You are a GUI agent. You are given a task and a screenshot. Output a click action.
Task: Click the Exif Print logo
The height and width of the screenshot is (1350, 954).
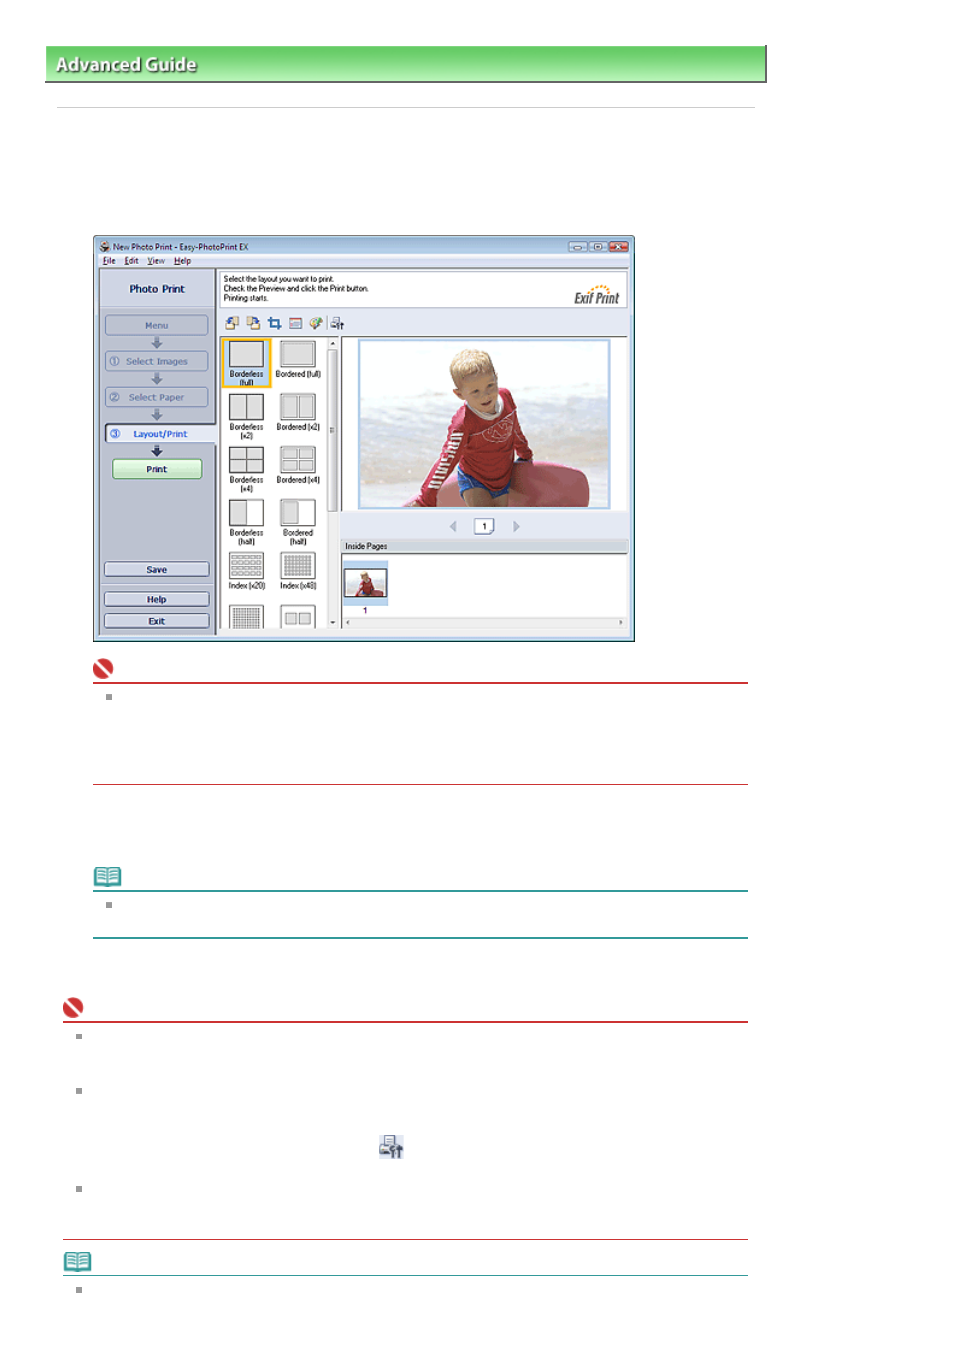click(597, 295)
